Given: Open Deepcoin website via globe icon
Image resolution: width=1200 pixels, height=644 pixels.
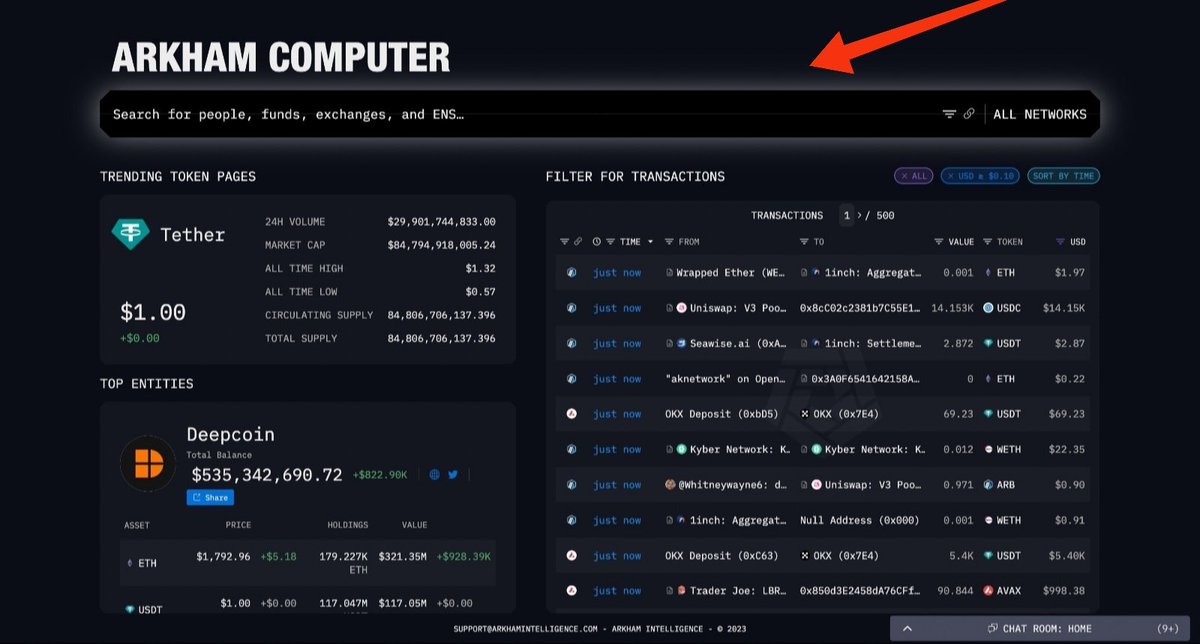Looking at the screenshot, I should (x=434, y=475).
